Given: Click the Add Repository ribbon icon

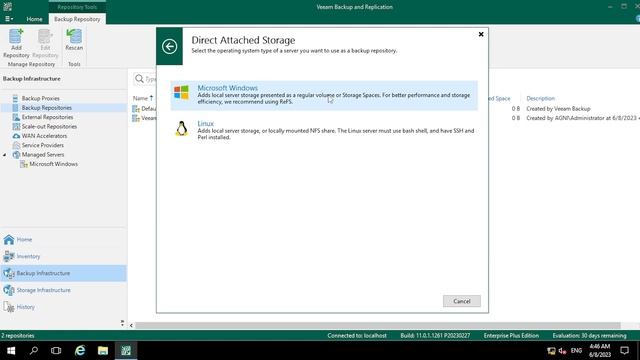Looking at the screenshot, I should 16,43.
